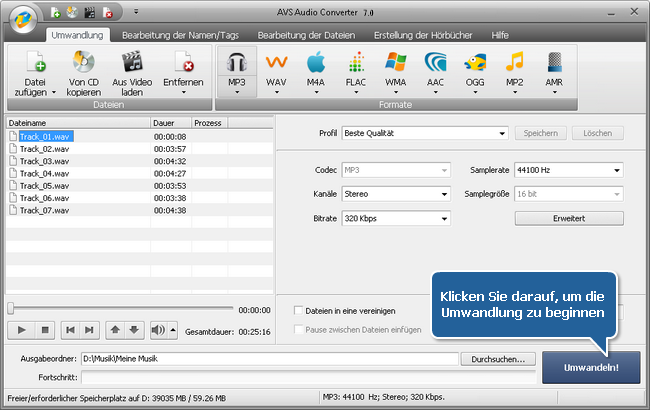The image size is (650, 410).
Task: Click the Durchsuchen... button
Action: point(499,359)
